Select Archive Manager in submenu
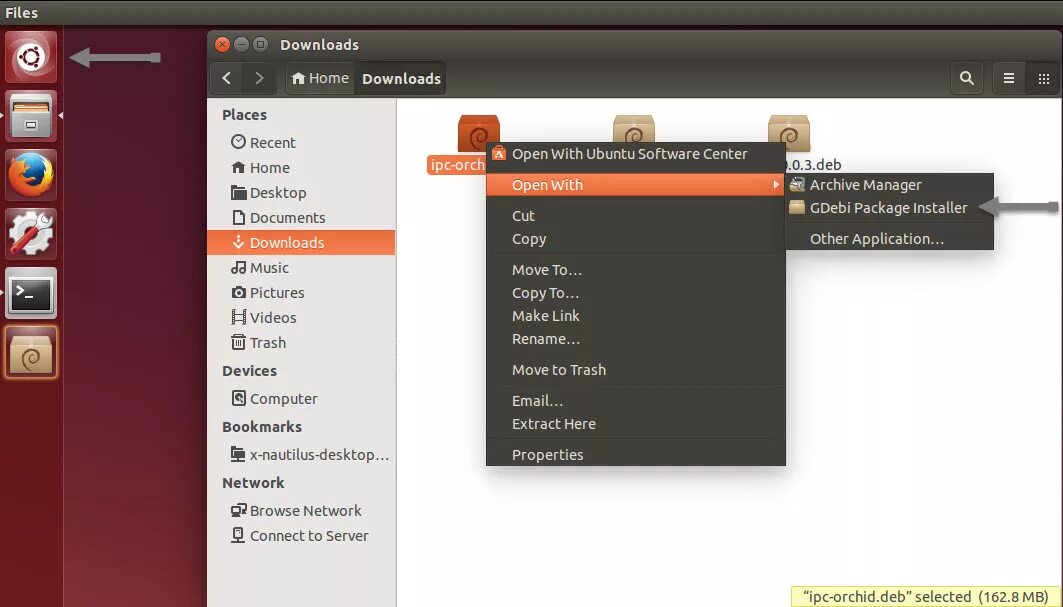The height and width of the screenshot is (607, 1063). (889, 184)
